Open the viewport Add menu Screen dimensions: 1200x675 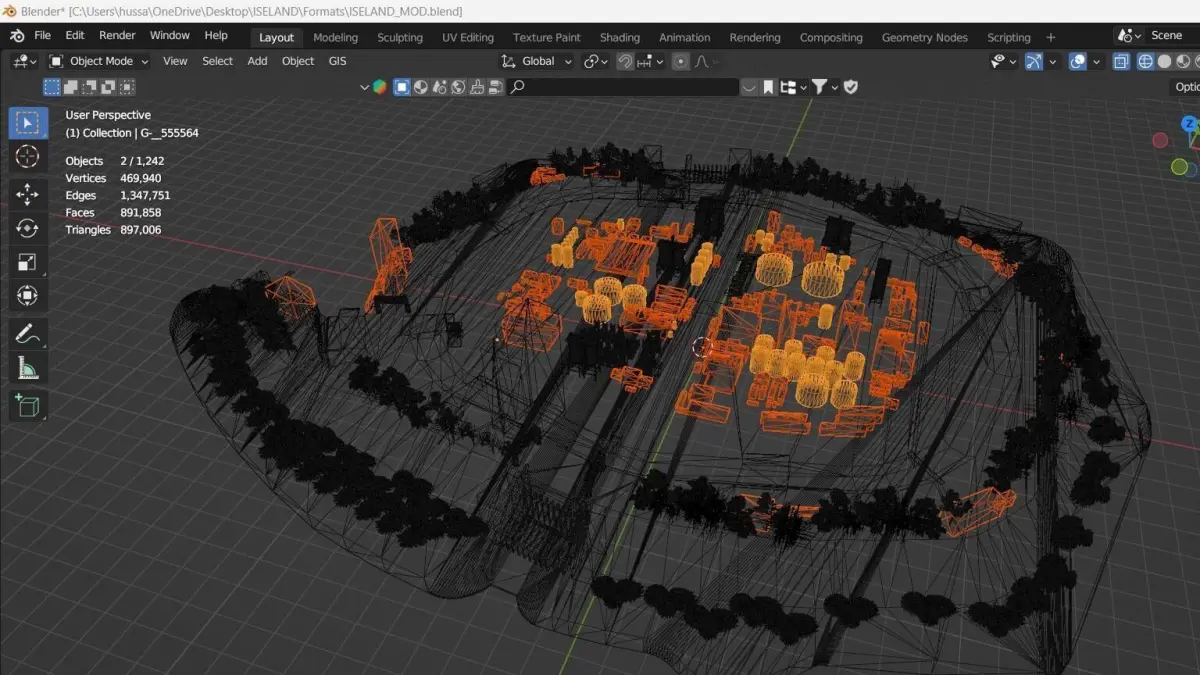[257, 61]
